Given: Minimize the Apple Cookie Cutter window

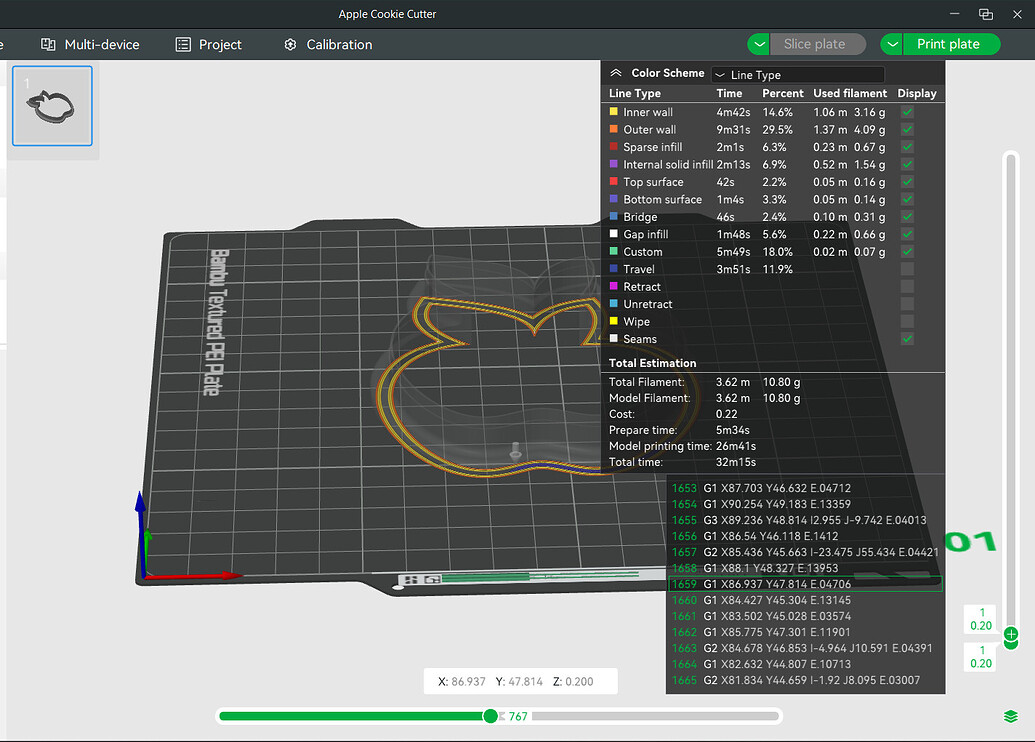Looking at the screenshot, I should pos(954,14).
